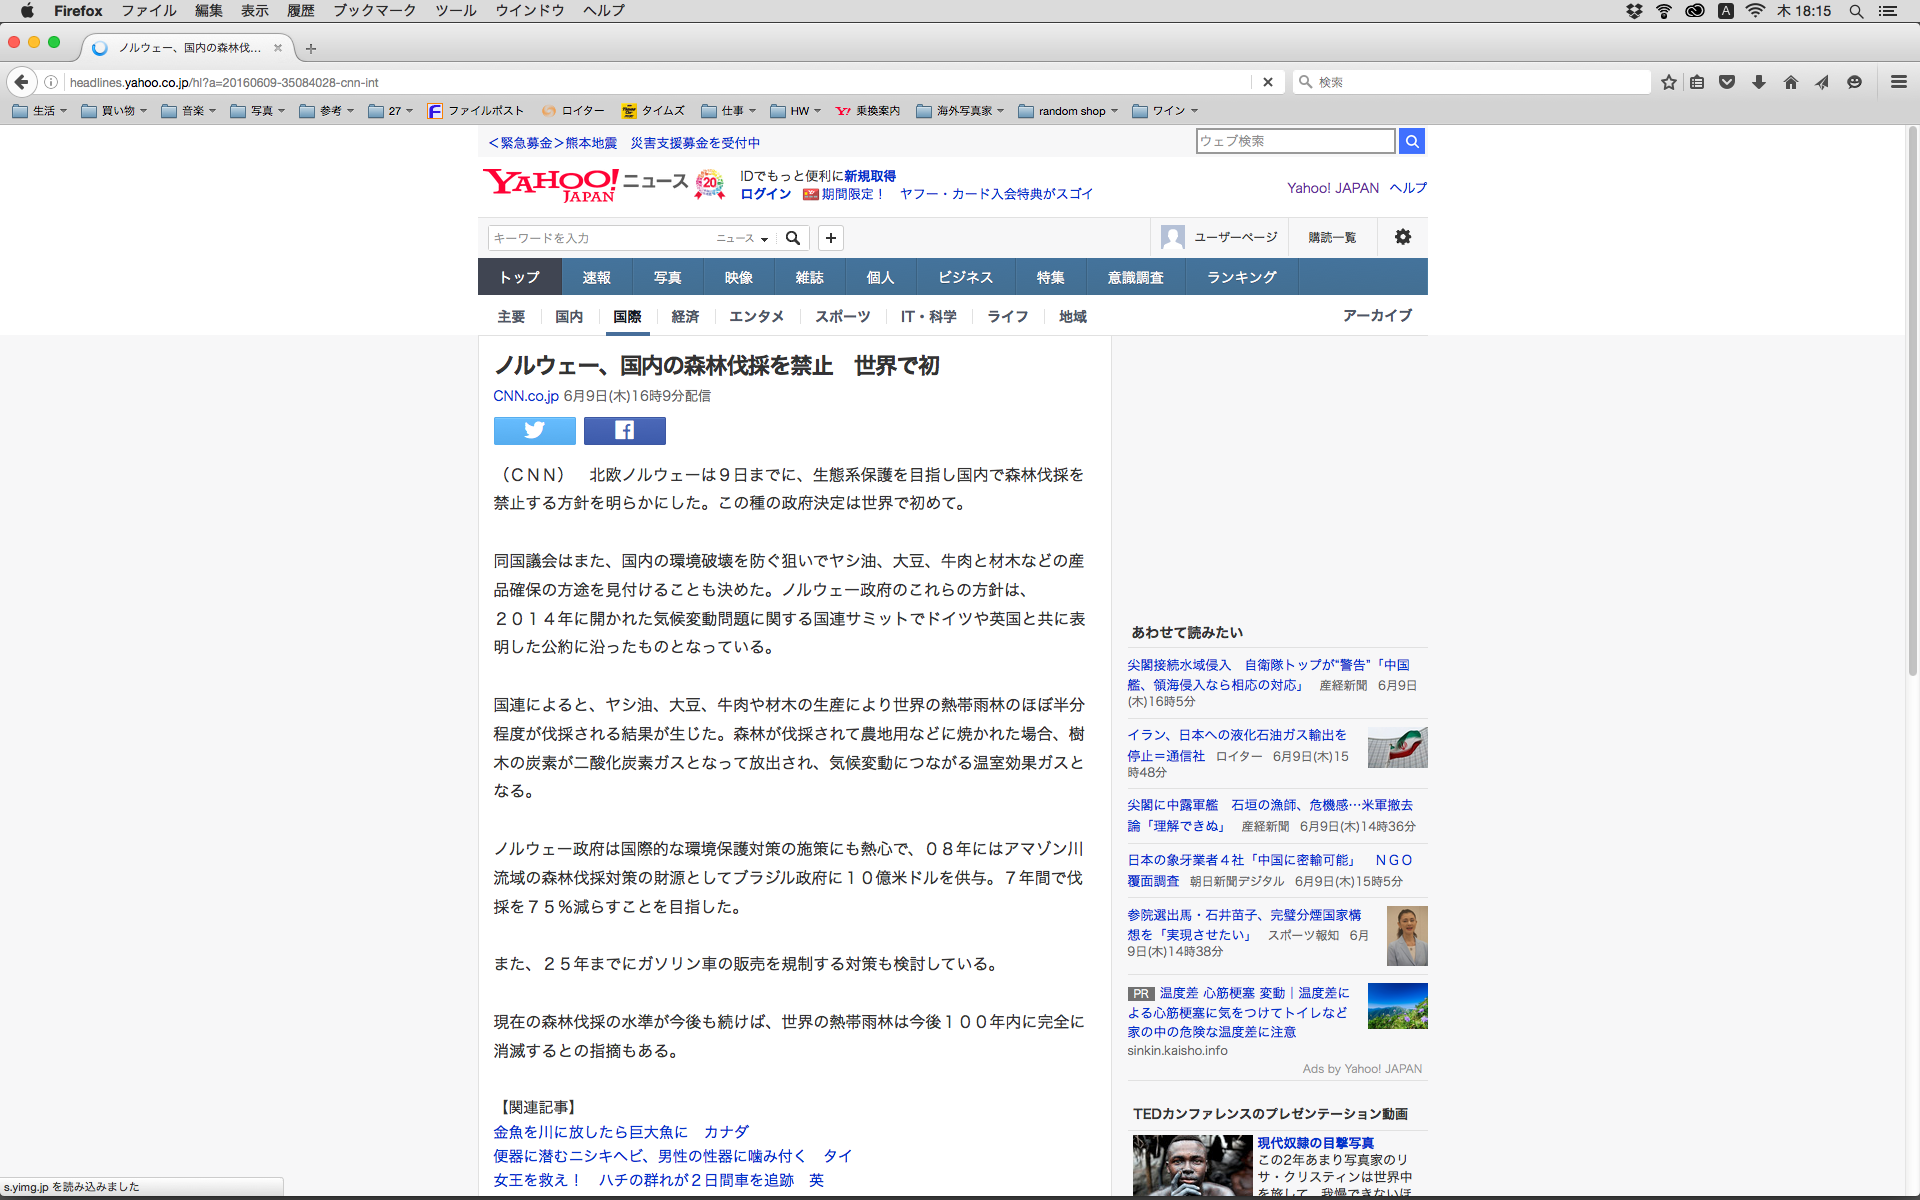Screen dimensions: 1920x1200
Task: Bookmark page with the star icon
Action: [1668, 82]
